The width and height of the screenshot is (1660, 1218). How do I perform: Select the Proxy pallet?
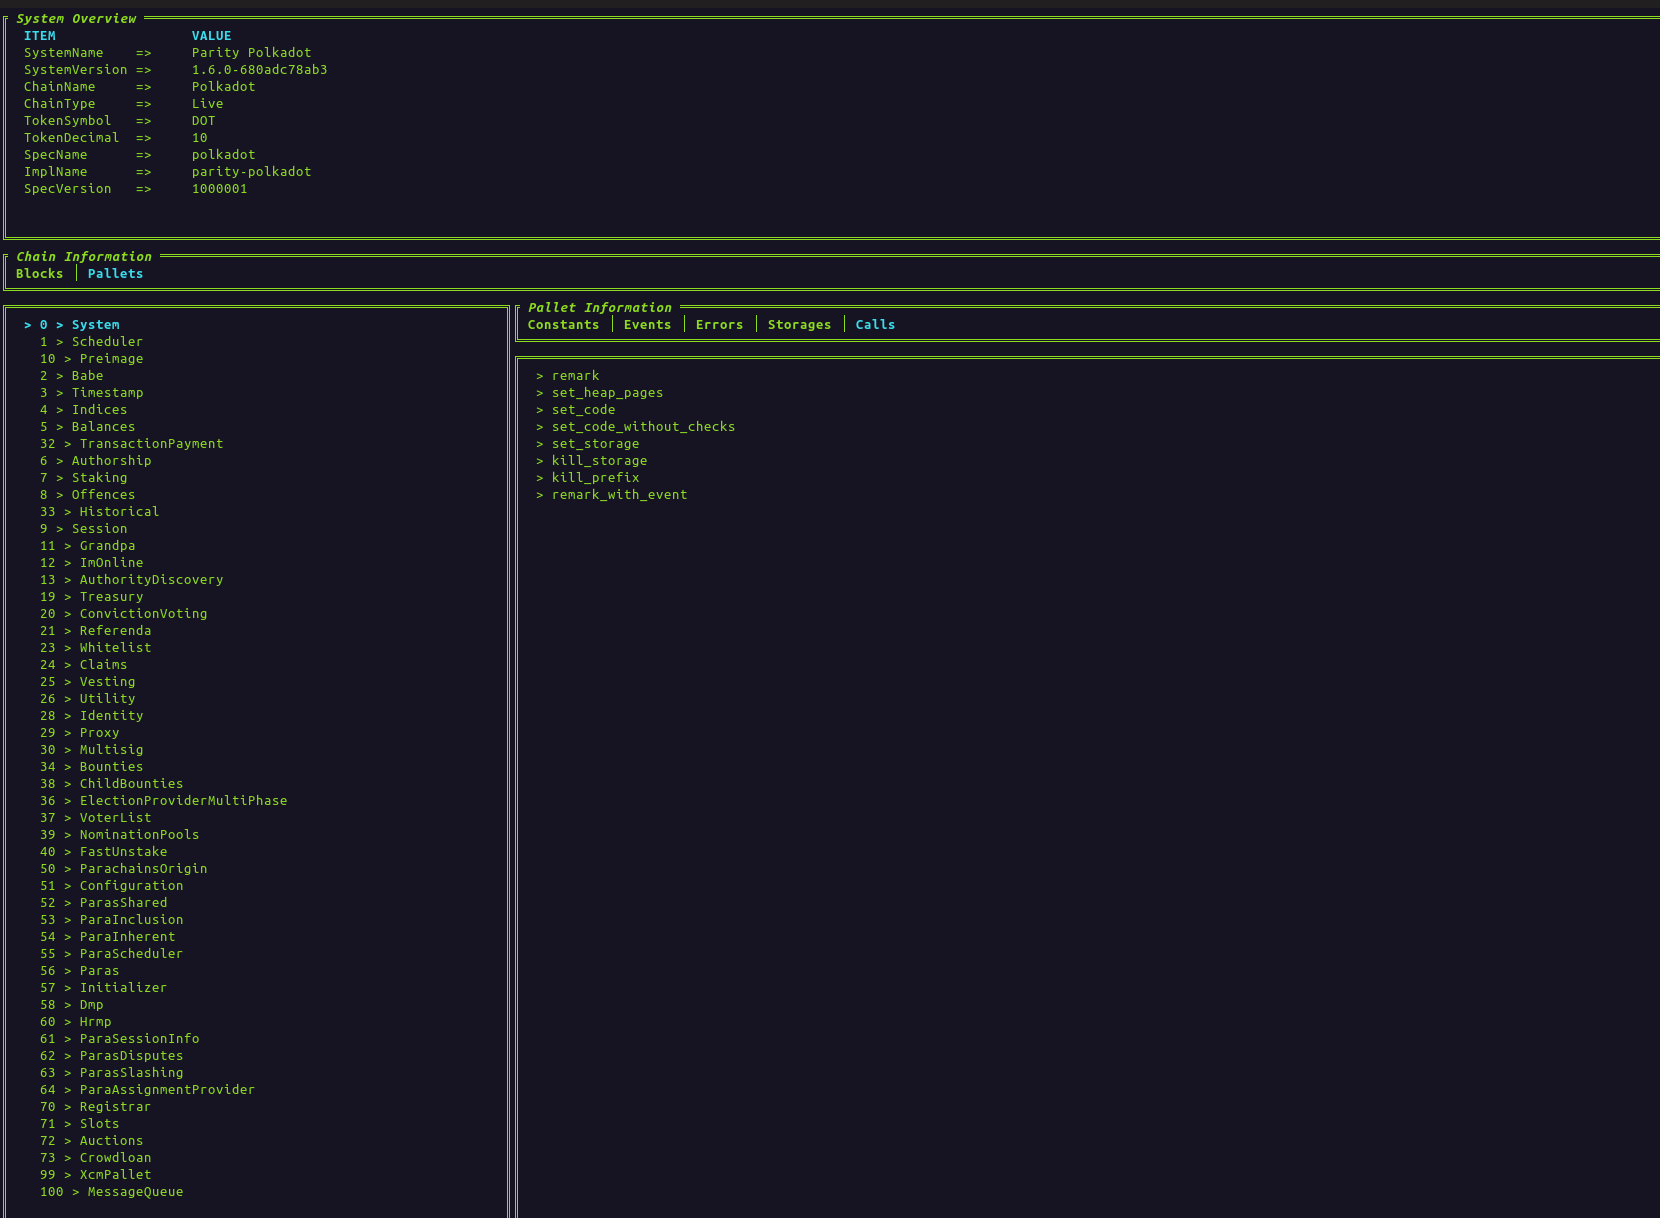point(79,733)
